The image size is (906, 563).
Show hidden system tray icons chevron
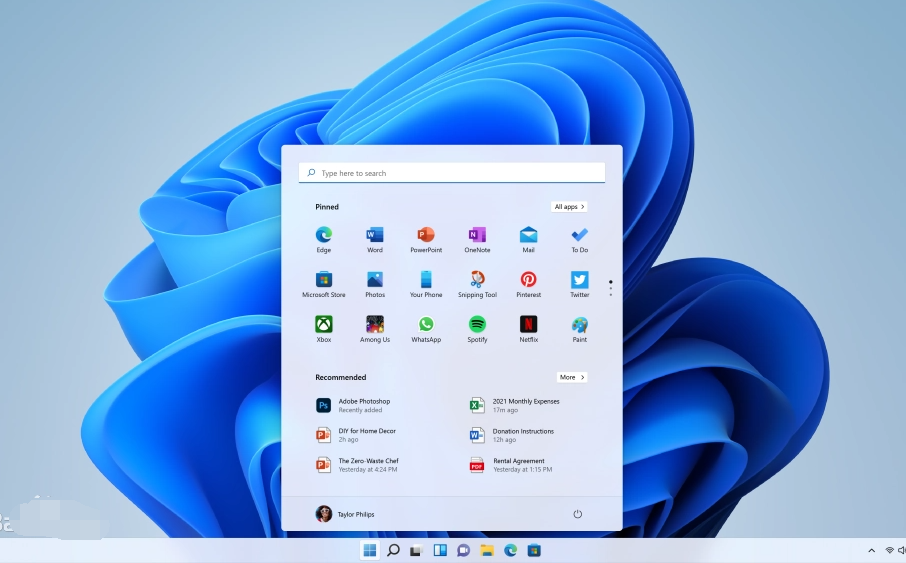[x=871, y=551]
